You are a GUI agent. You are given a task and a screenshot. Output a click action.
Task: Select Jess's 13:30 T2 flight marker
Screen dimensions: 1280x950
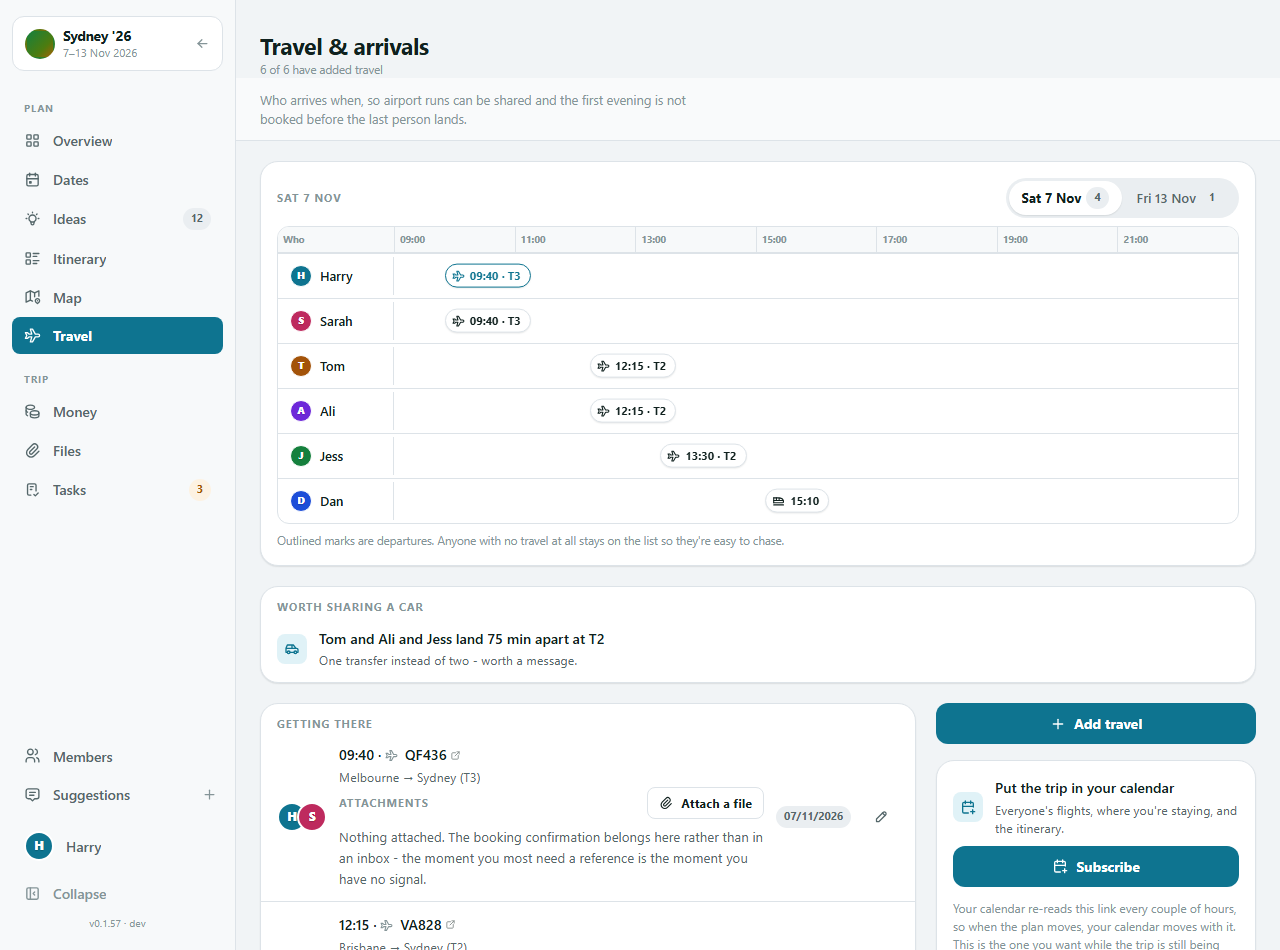coord(703,456)
